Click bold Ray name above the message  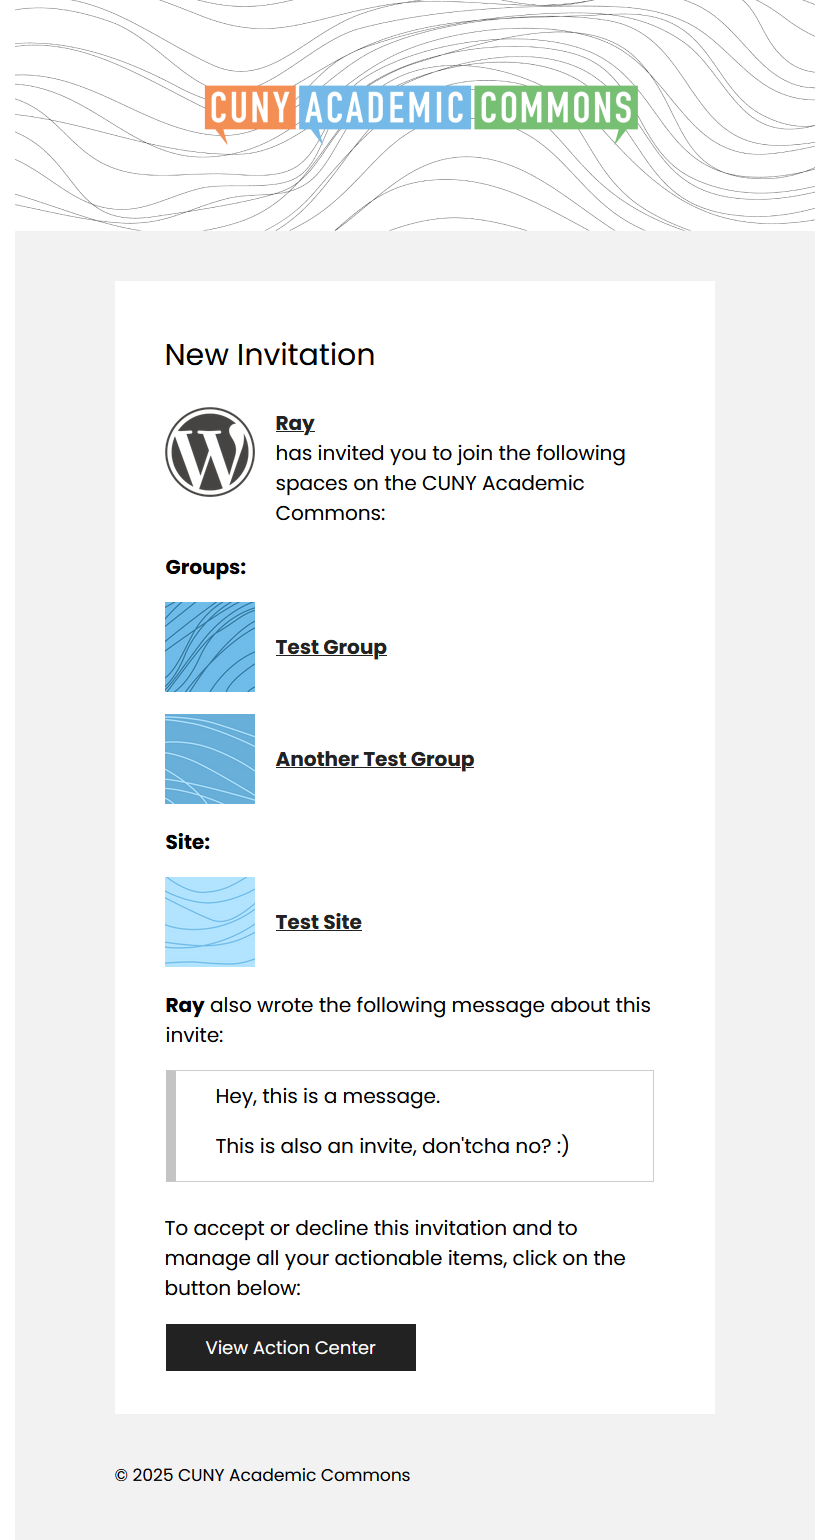coord(185,1006)
